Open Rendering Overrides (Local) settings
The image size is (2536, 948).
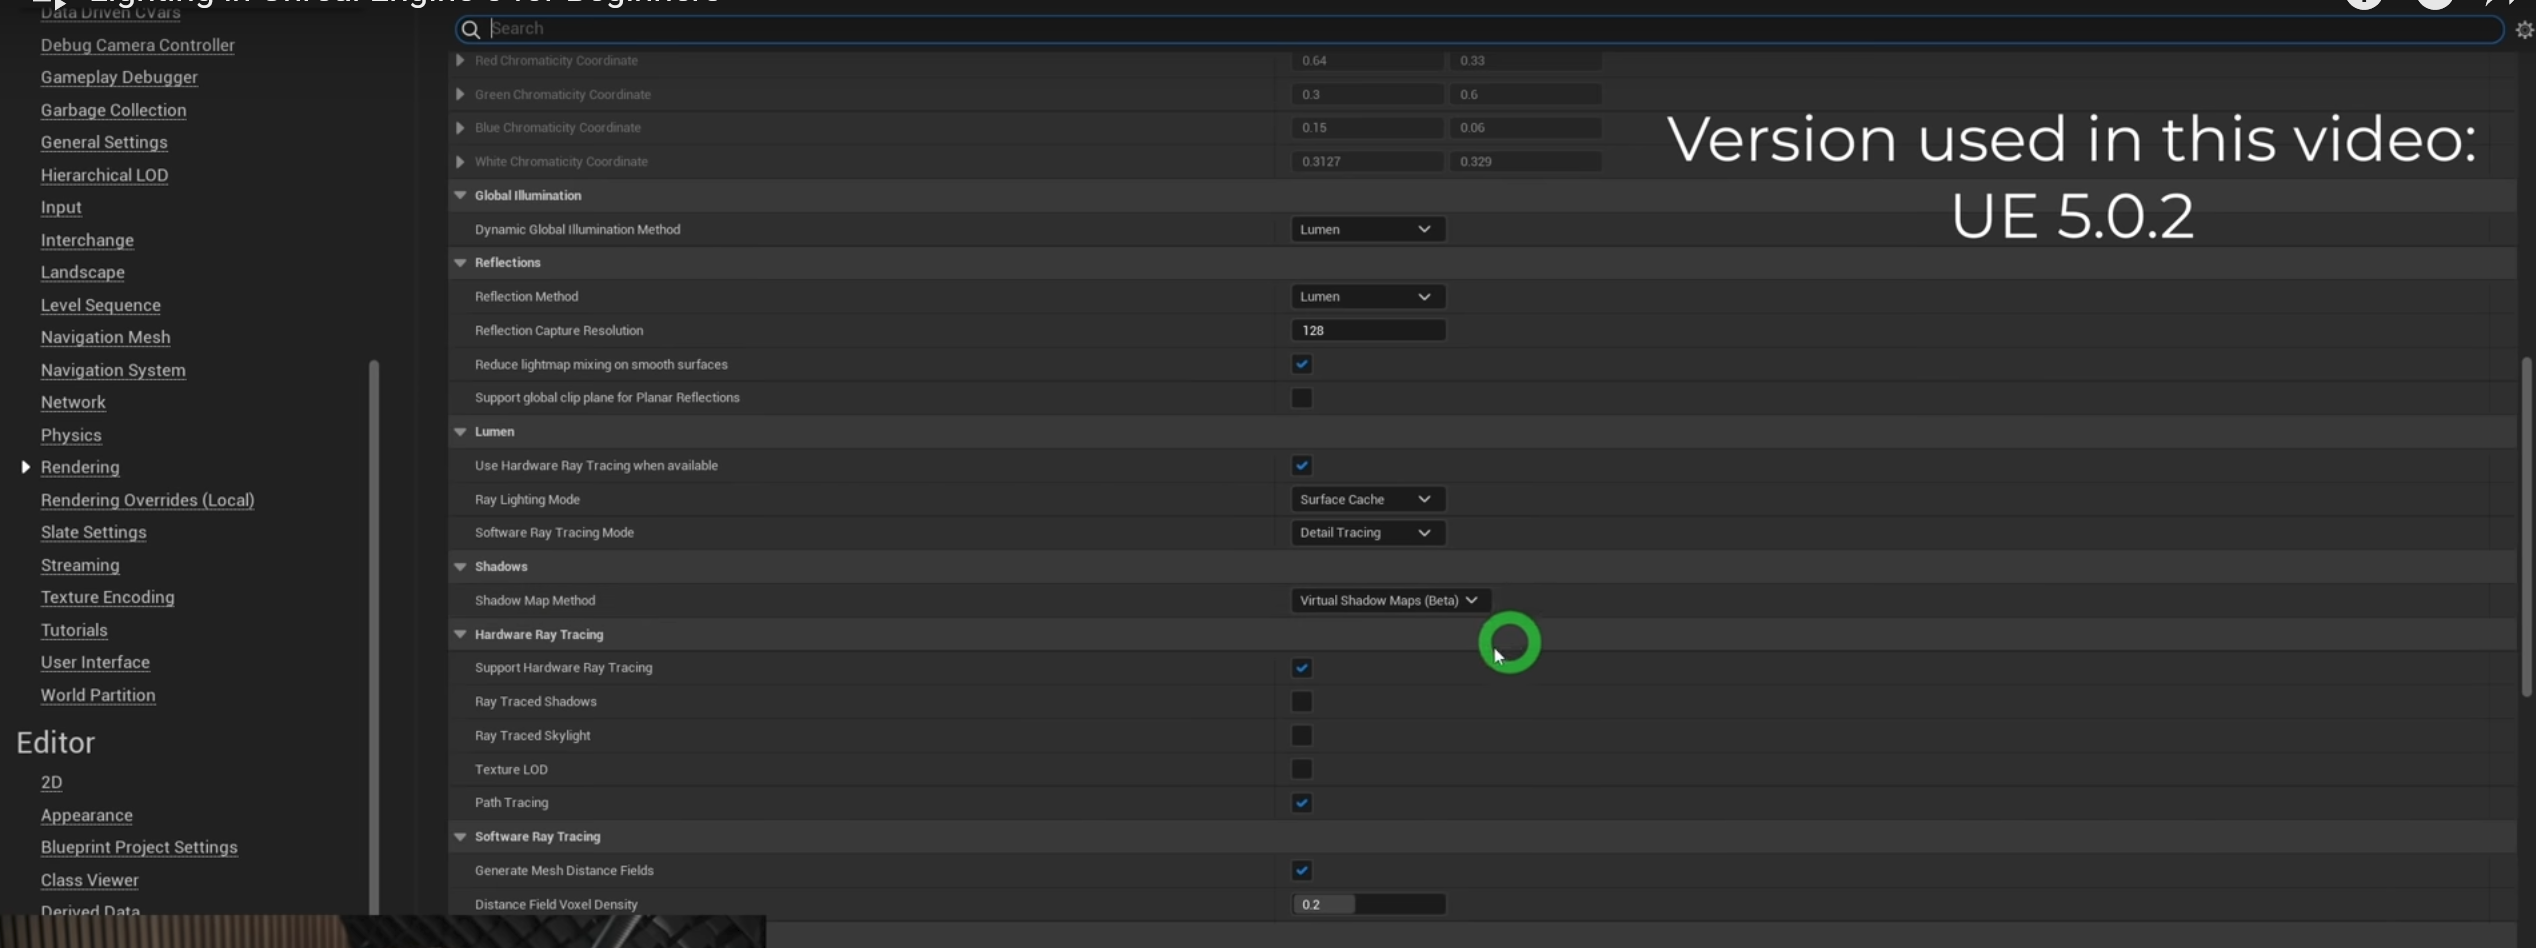coord(147,500)
